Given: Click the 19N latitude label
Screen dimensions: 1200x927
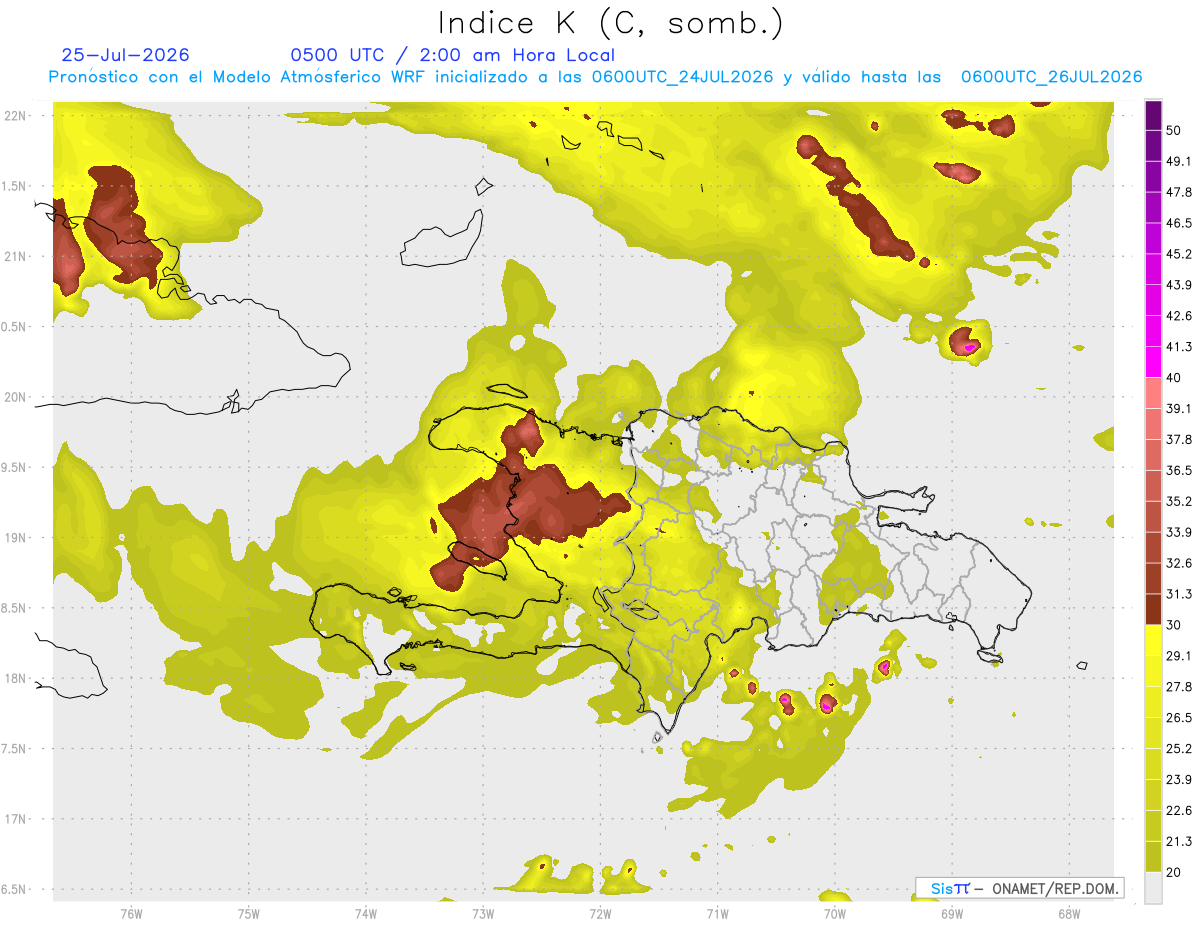Looking at the screenshot, I should (x=15, y=538).
